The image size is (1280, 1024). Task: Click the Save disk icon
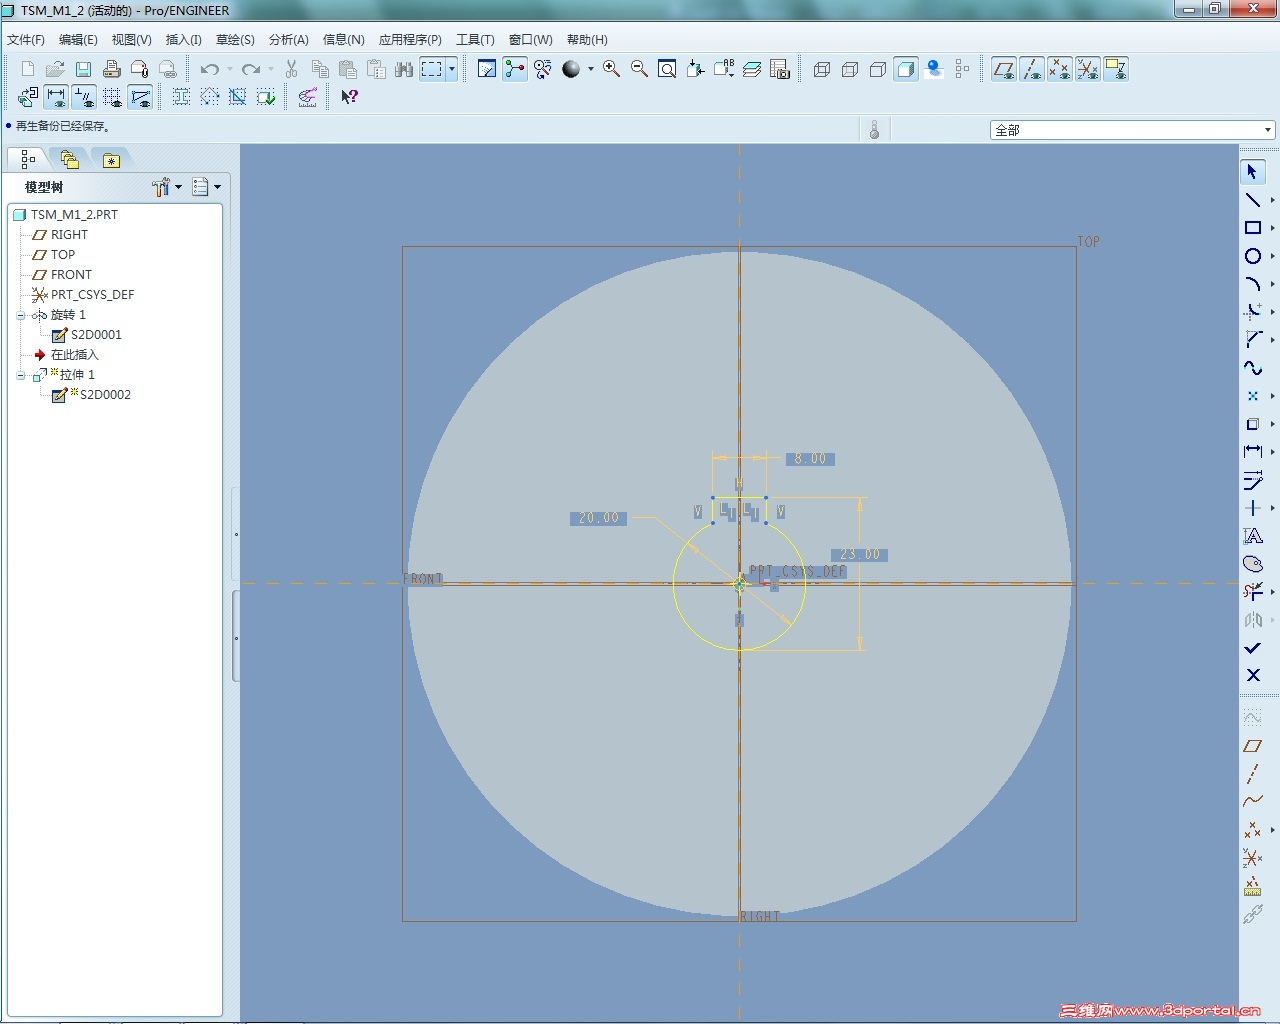(84, 69)
